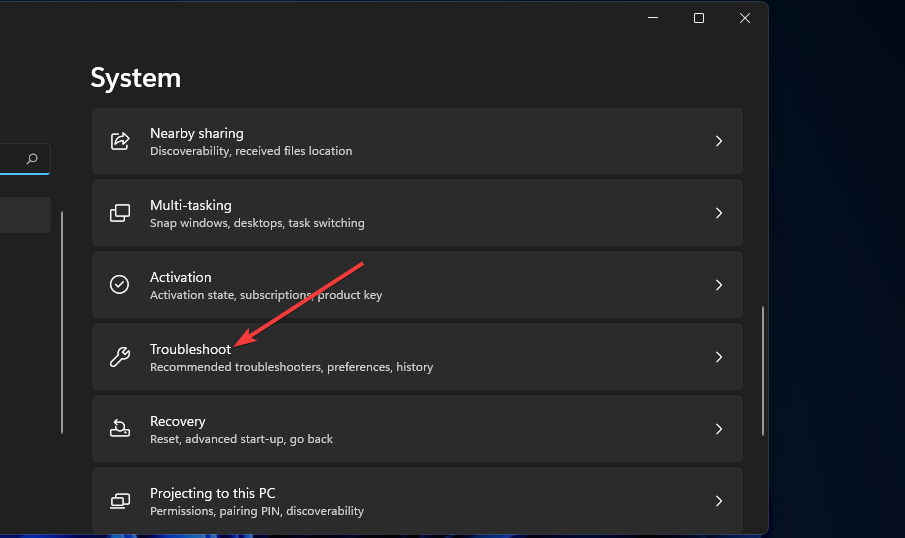Expand Multi-tasking using its right chevron

coord(718,213)
